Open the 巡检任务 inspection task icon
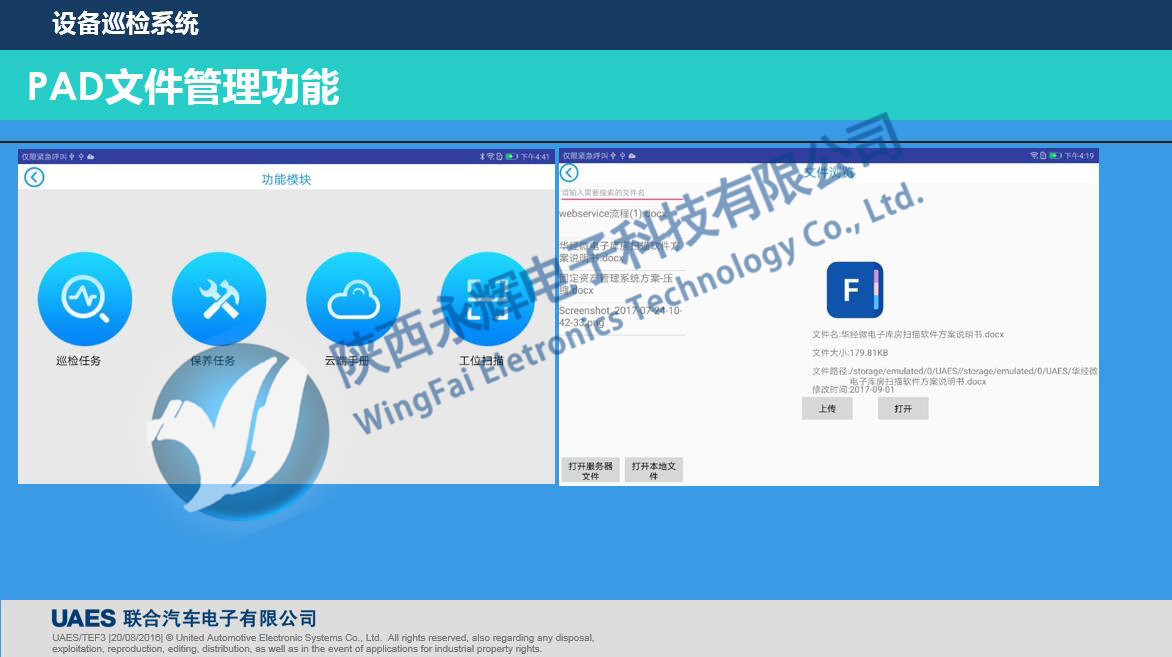The width and height of the screenshot is (1172, 657). click(x=85, y=299)
